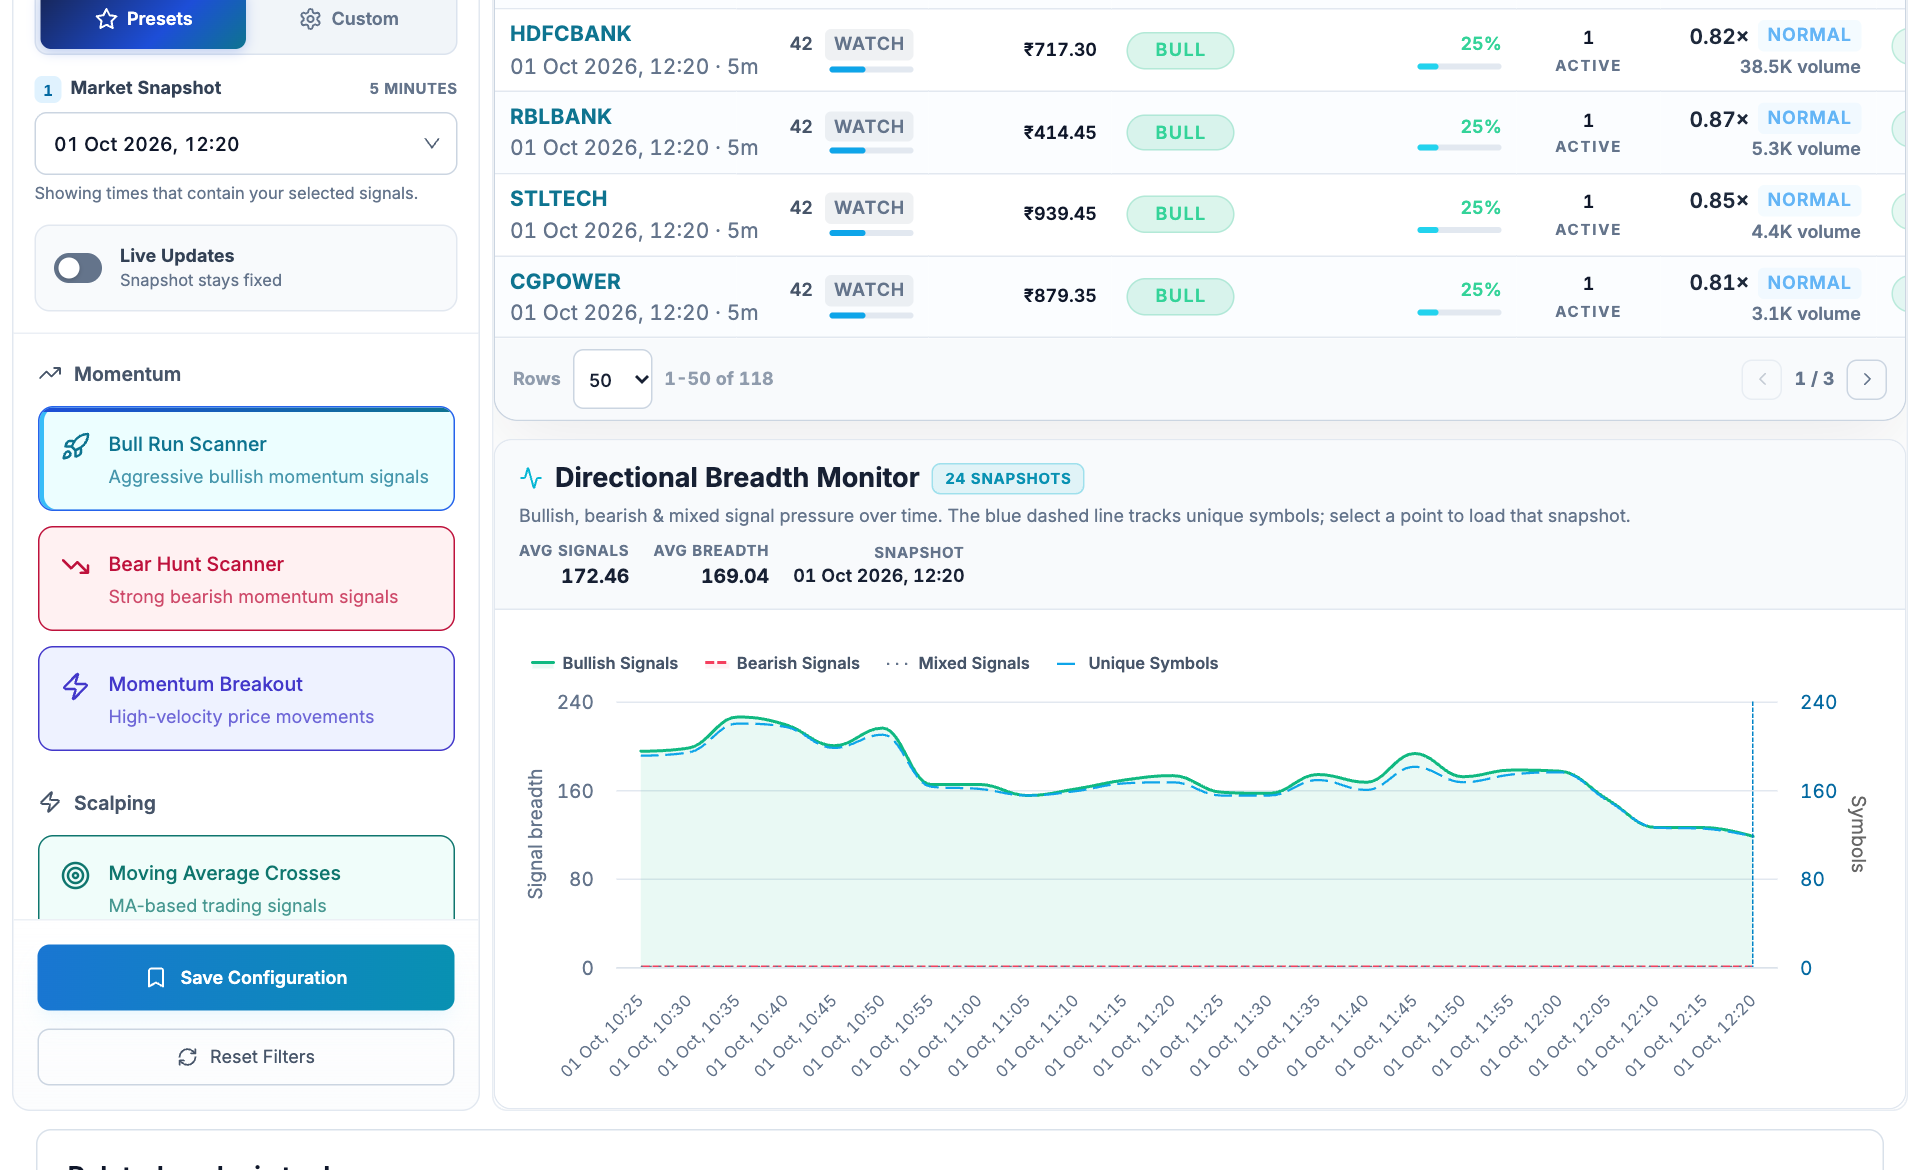1920x1170 pixels.
Task: Click the 24 SNAPSHOTS badge
Action: click(1008, 479)
